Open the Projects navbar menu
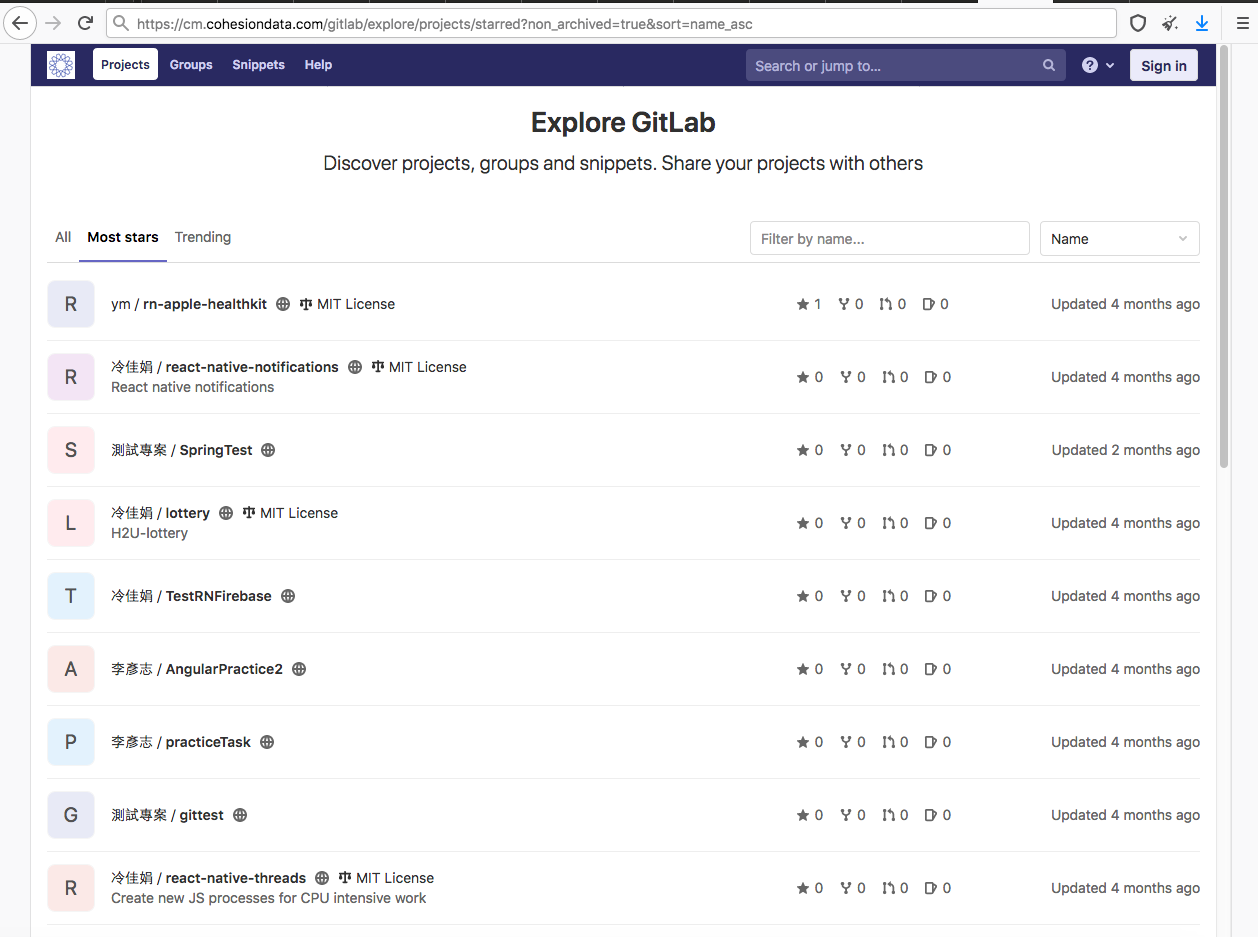Image resolution: width=1258 pixels, height=937 pixels. point(126,65)
